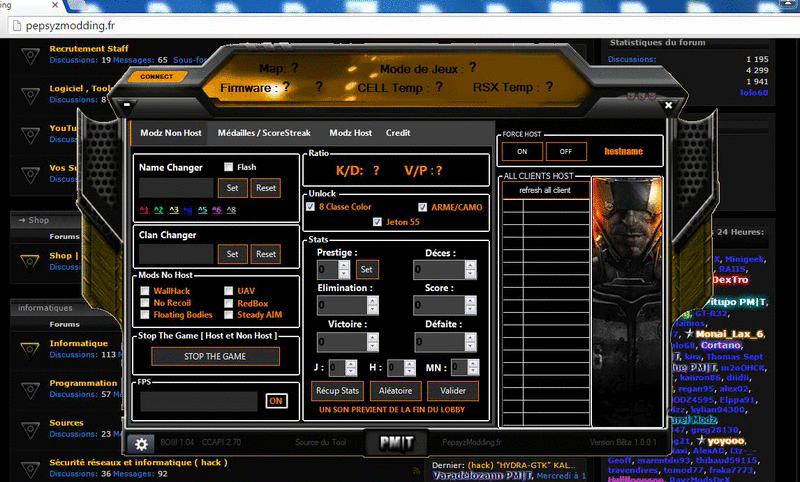Viewport: 800px width, 482px height.
Task: Open the settings gear in the tool footer
Action: click(x=141, y=444)
